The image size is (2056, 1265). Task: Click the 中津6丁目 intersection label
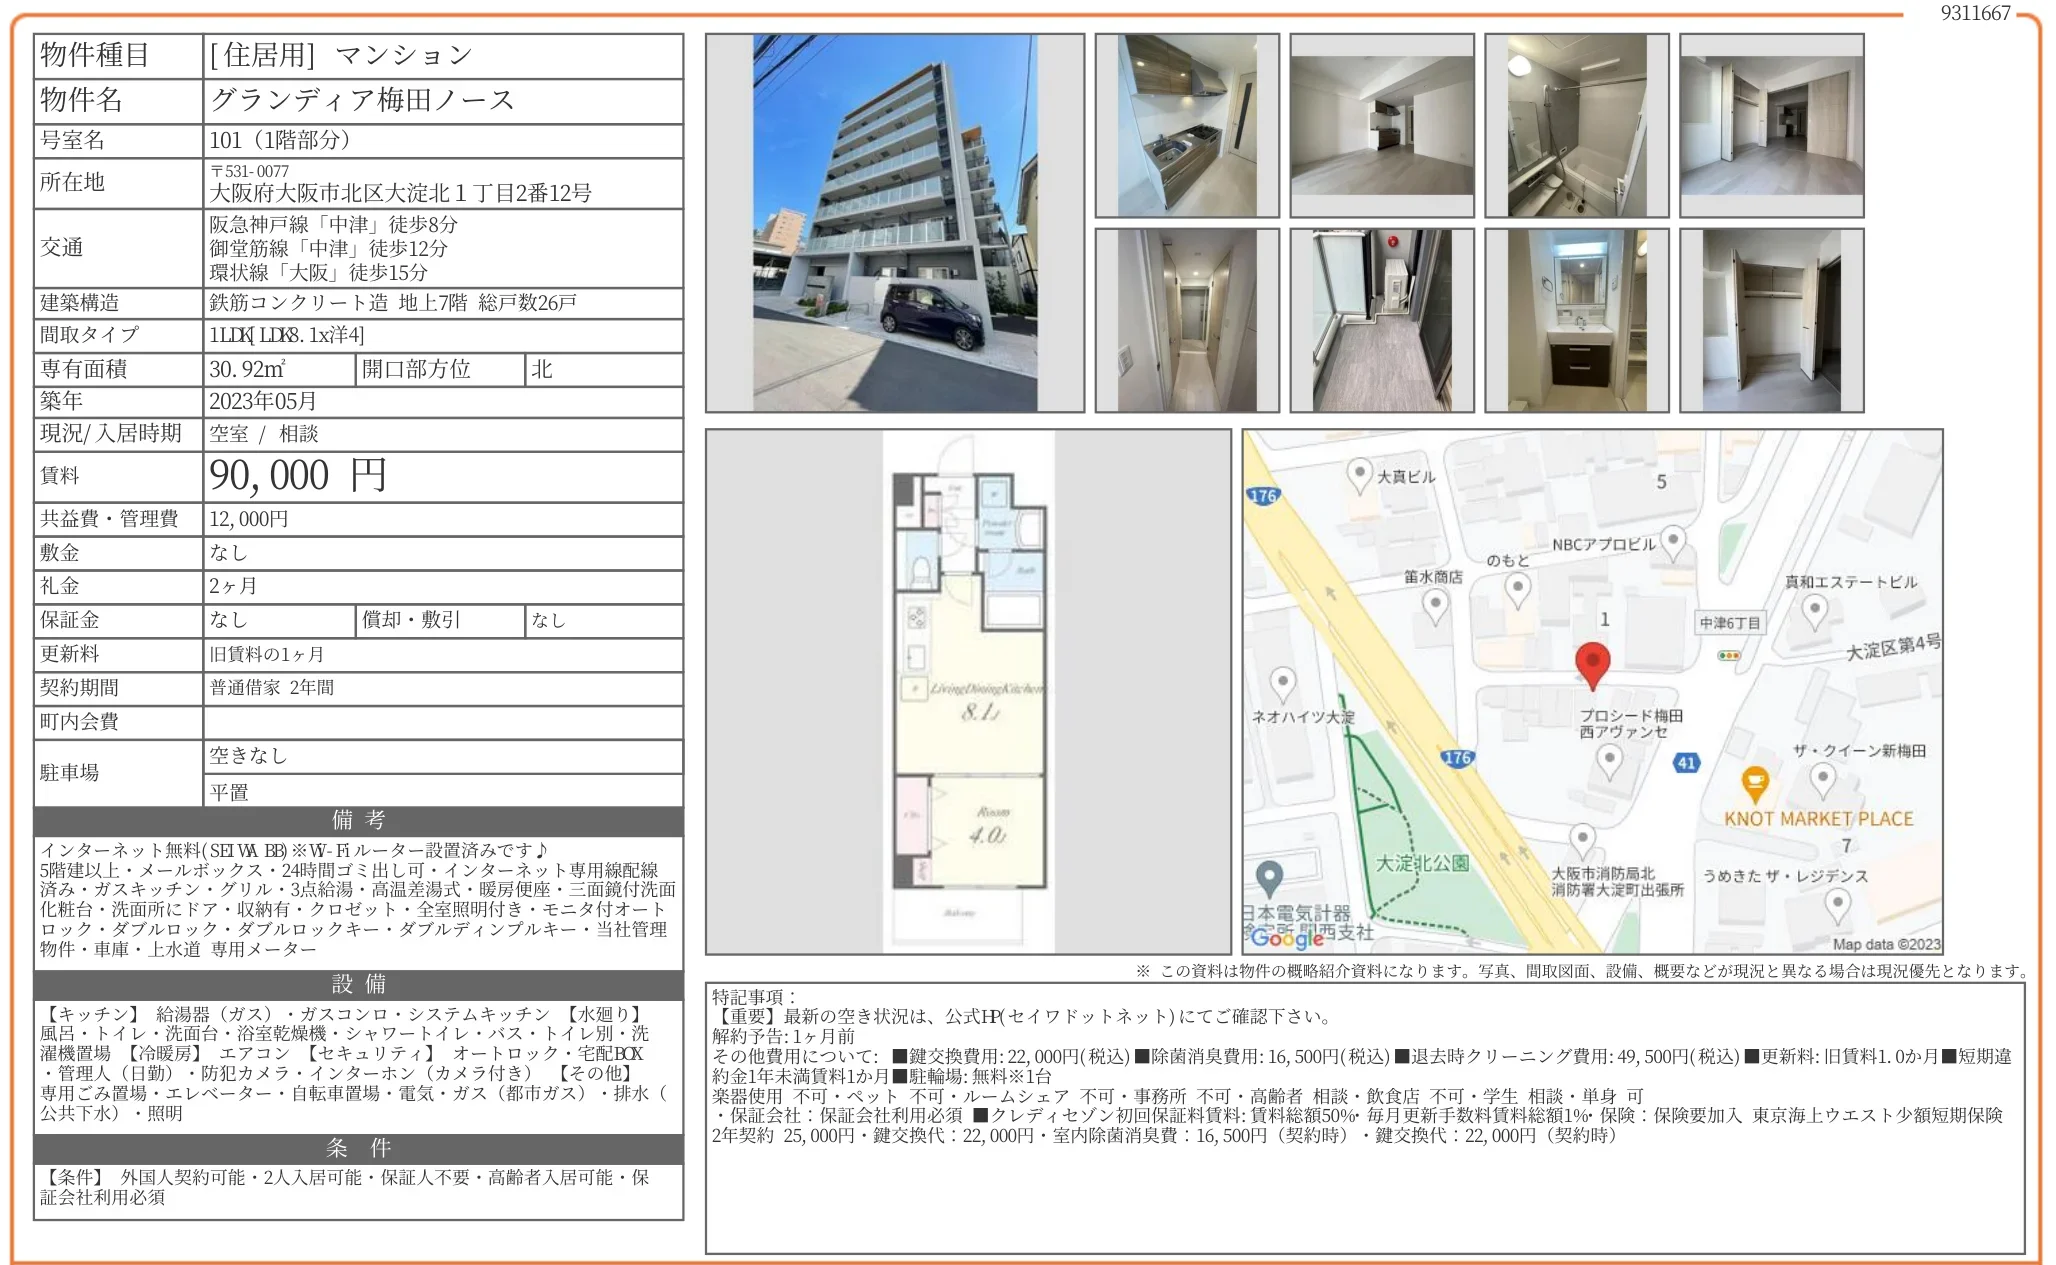(x=1729, y=623)
